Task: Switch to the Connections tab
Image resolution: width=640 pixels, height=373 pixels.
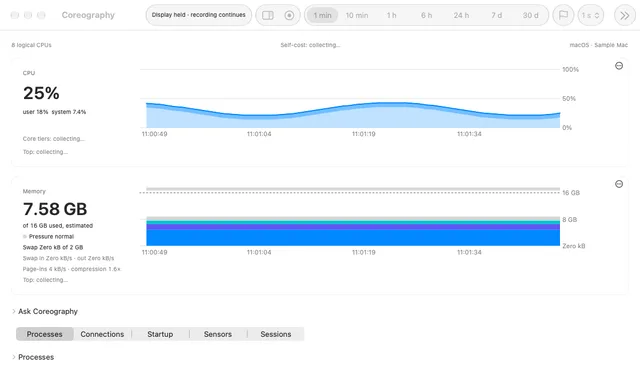Action: pyautogui.click(x=102, y=334)
